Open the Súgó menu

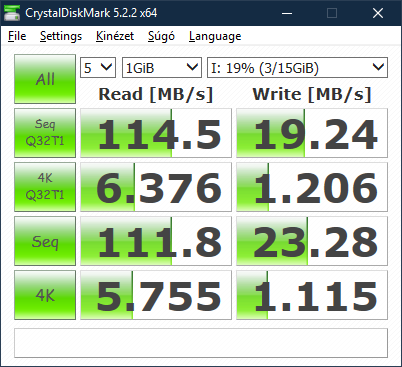tap(161, 36)
